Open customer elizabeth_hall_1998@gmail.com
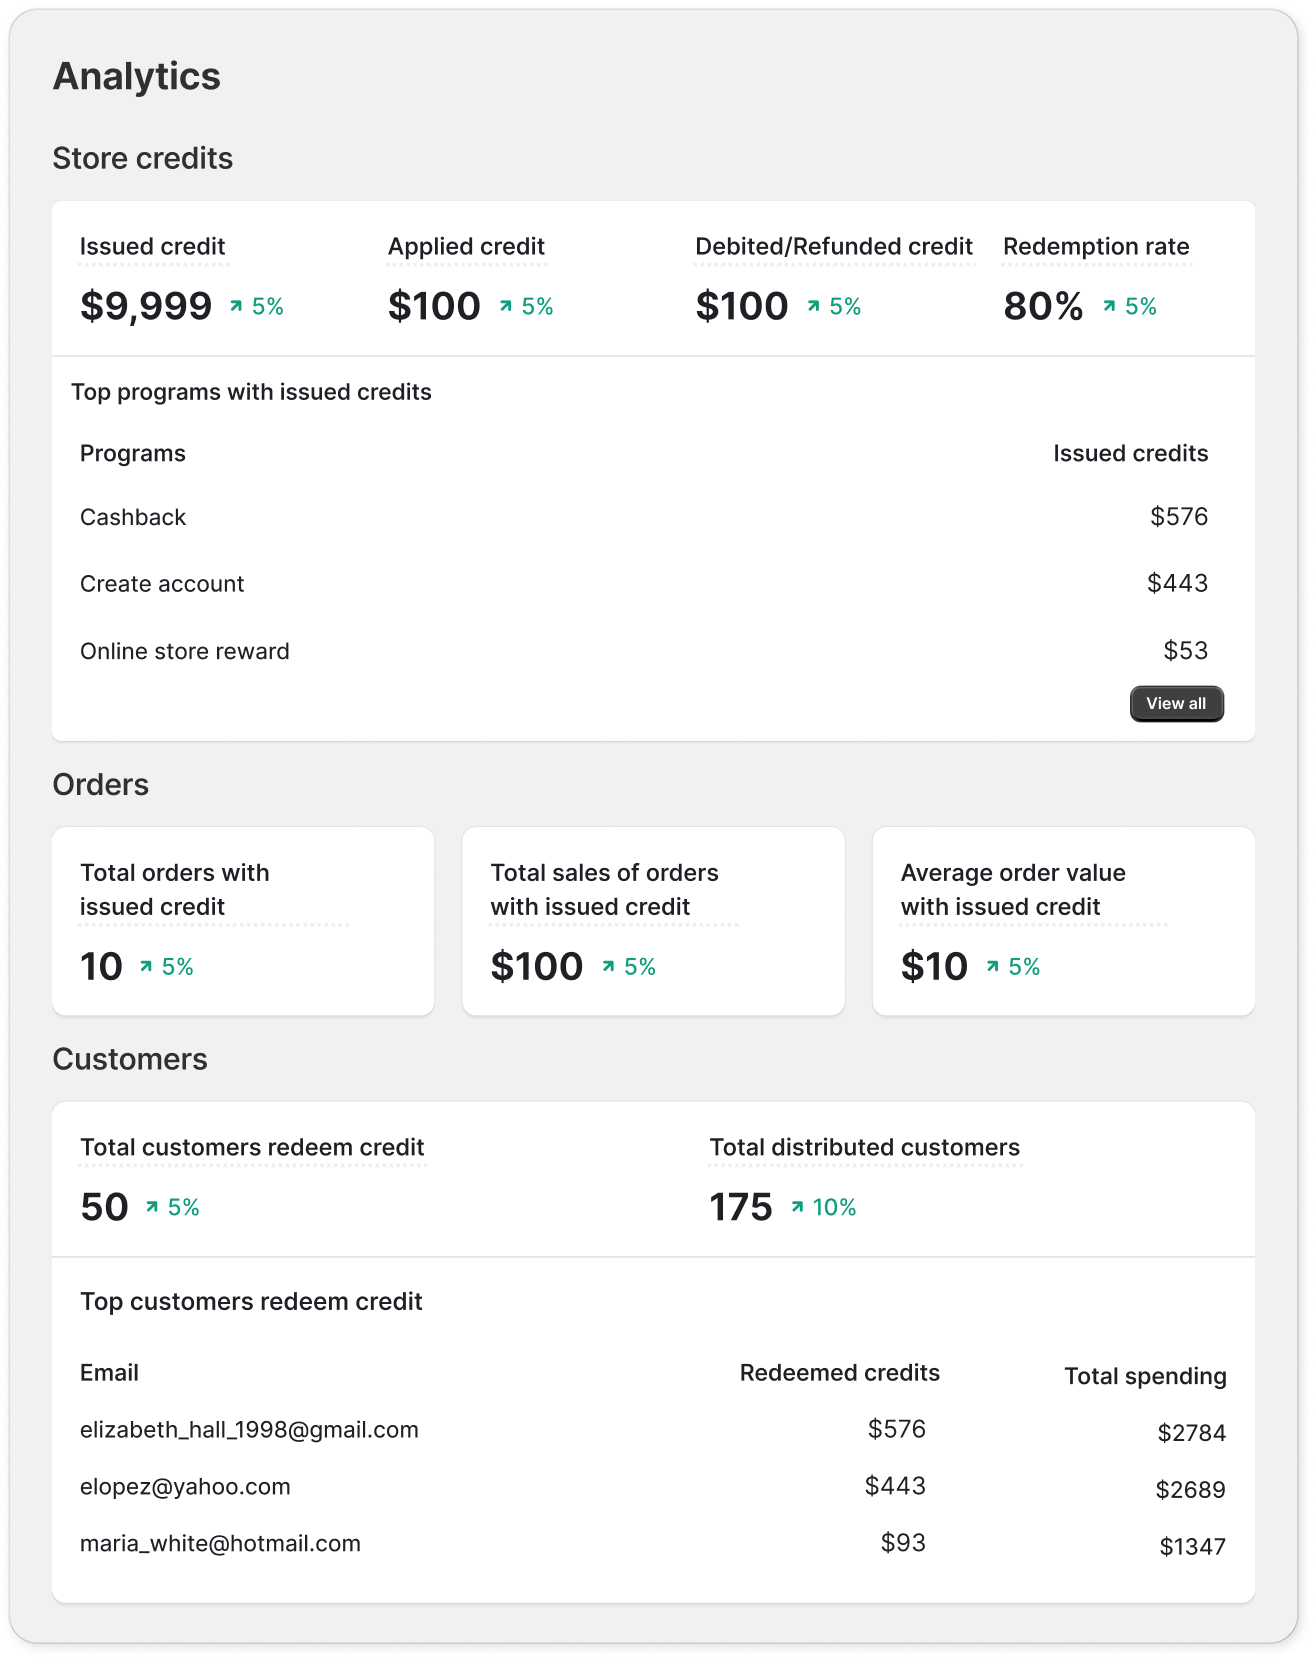The image size is (1314, 1660). coord(249,1430)
